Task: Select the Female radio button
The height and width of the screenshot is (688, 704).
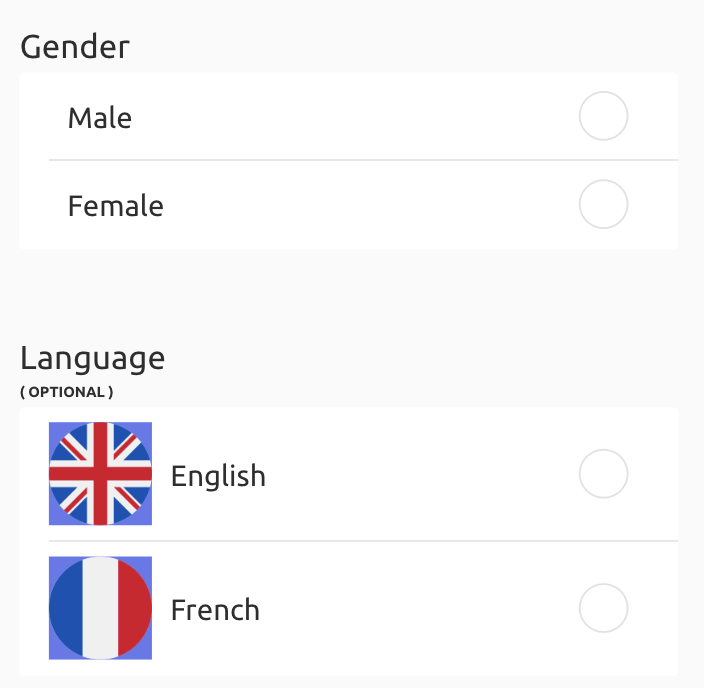Action: tap(603, 205)
